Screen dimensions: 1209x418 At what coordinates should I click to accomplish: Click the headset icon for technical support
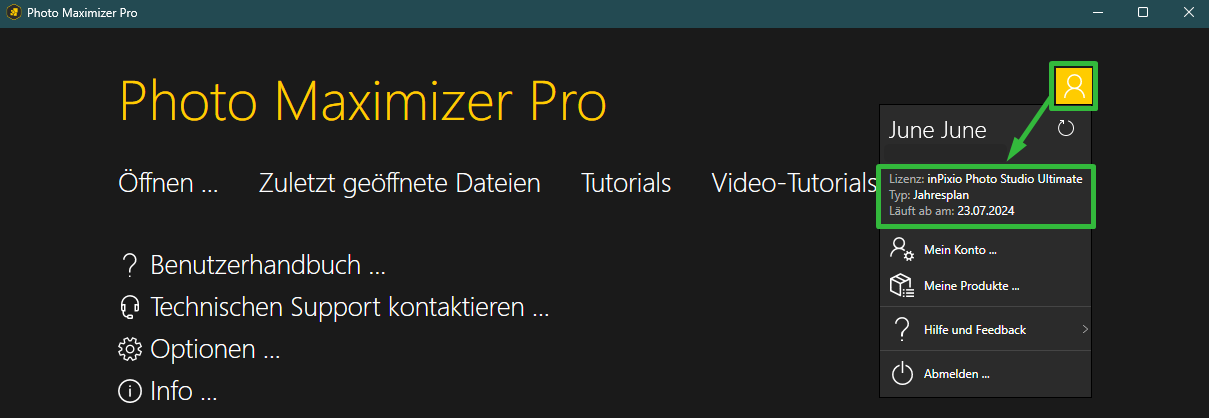coord(128,307)
